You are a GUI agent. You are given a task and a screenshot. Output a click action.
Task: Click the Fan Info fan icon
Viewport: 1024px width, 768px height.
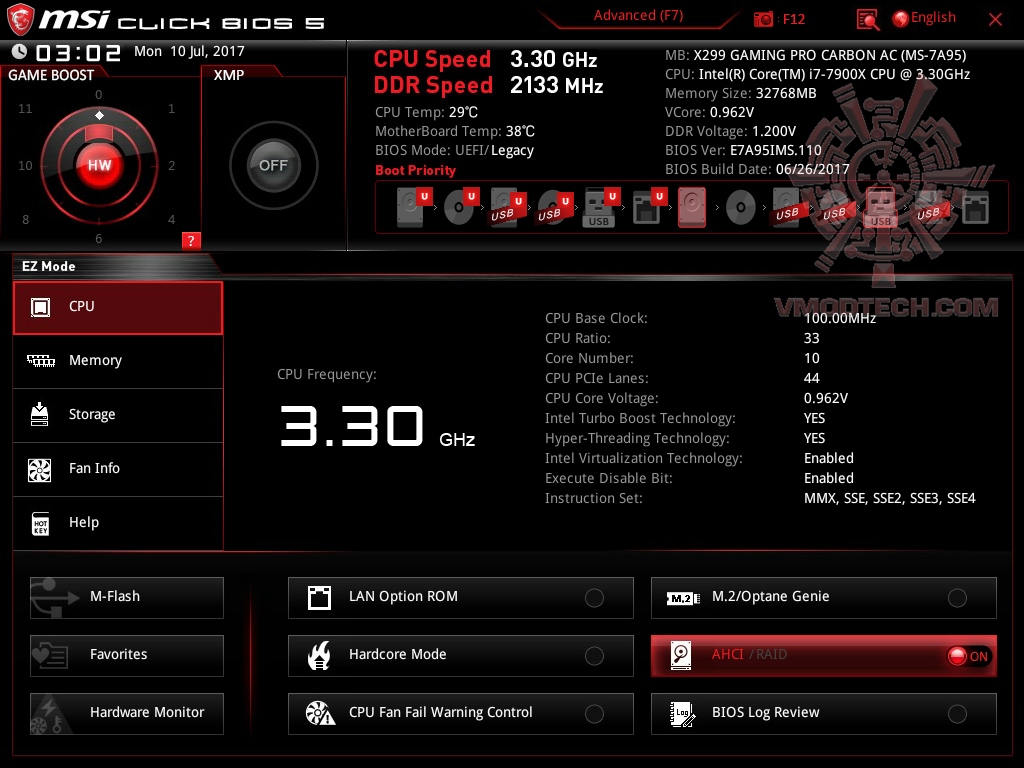[x=40, y=470]
